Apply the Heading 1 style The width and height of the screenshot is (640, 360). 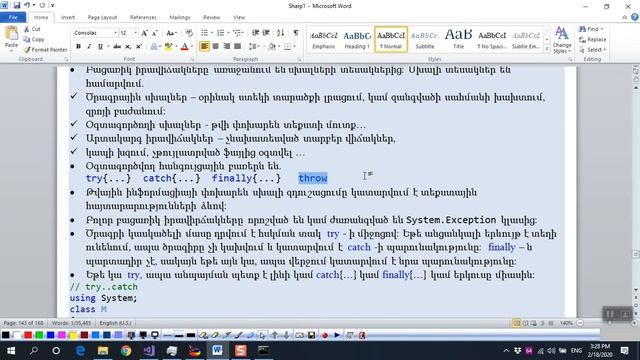(x=357, y=40)
